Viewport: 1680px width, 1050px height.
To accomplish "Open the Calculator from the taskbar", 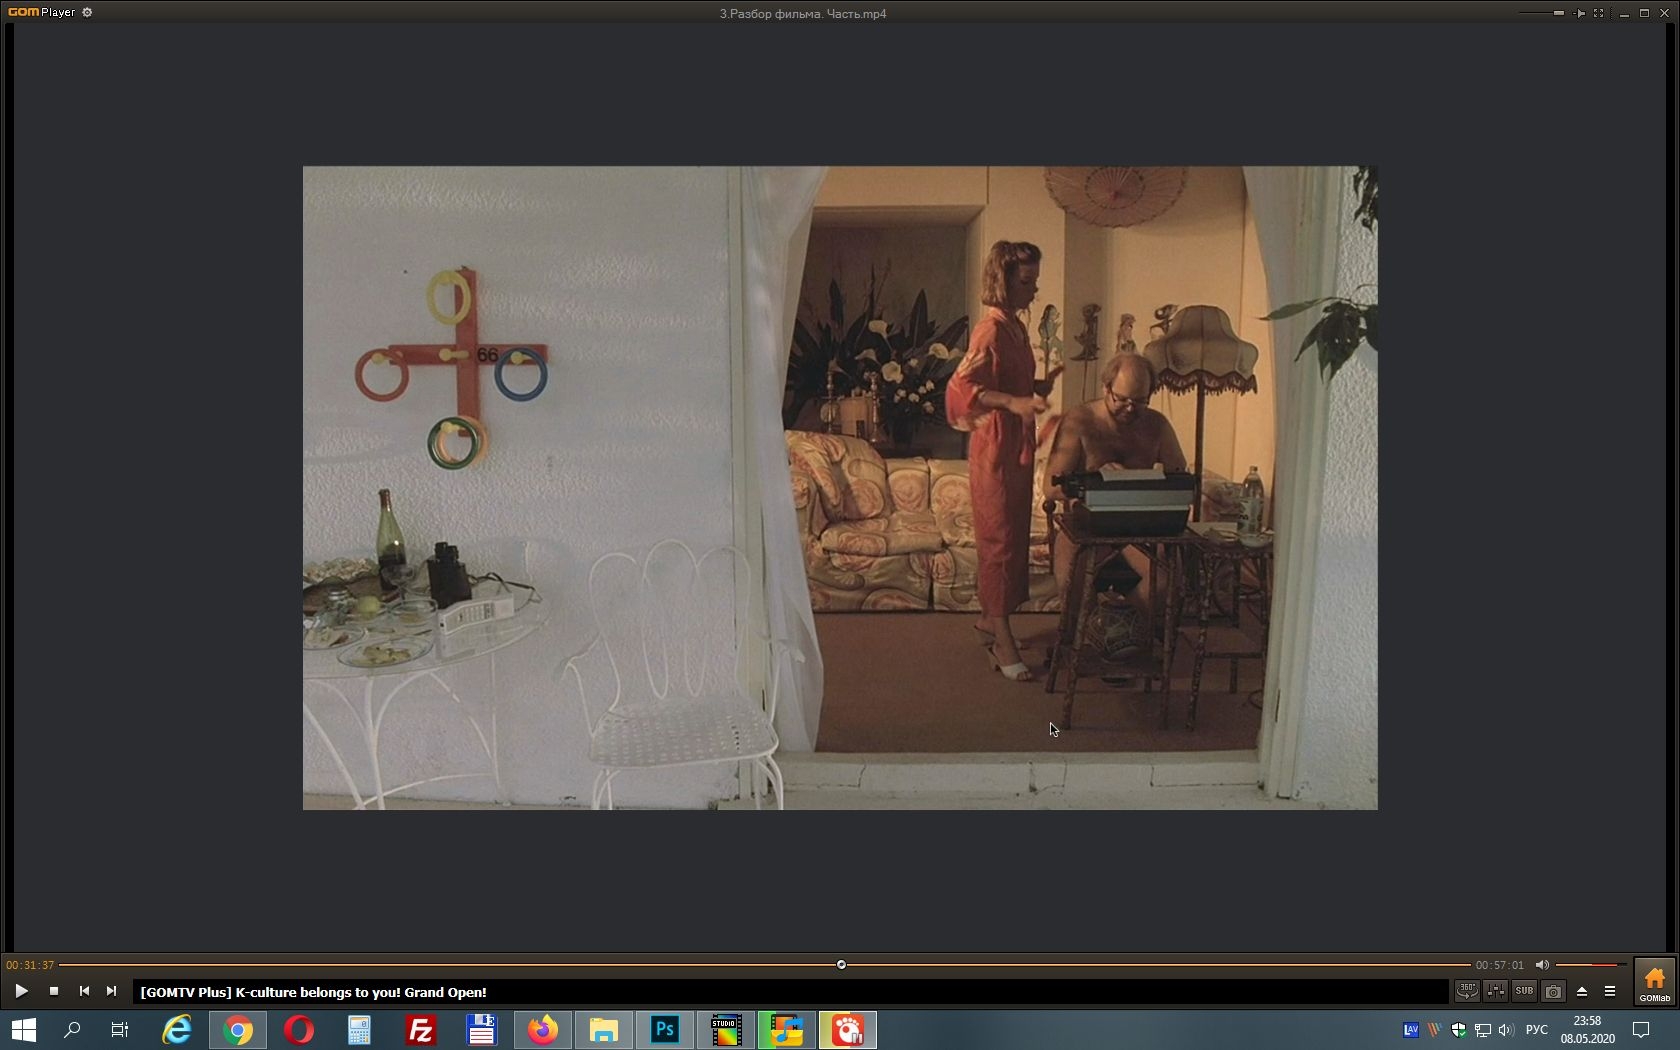I will (x=360, y=1030).
